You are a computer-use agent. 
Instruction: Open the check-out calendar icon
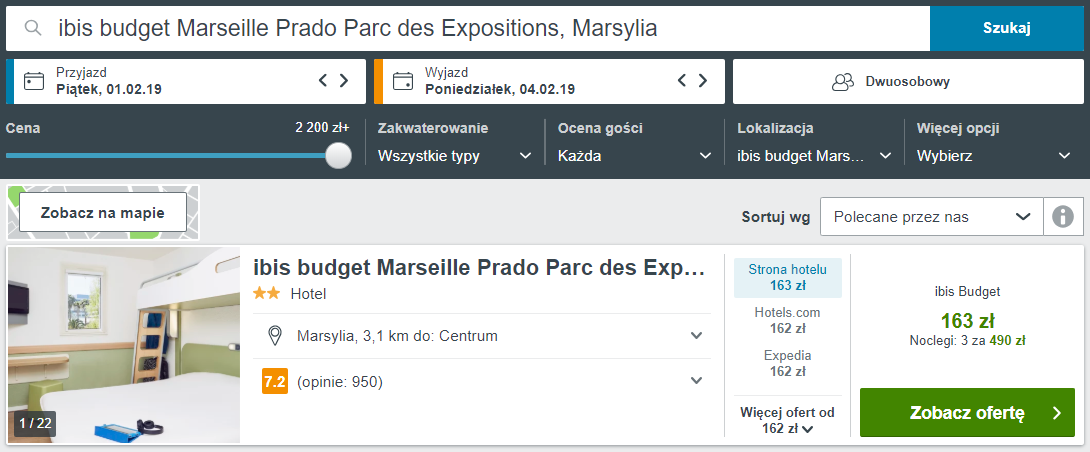(x=404, y=81)
